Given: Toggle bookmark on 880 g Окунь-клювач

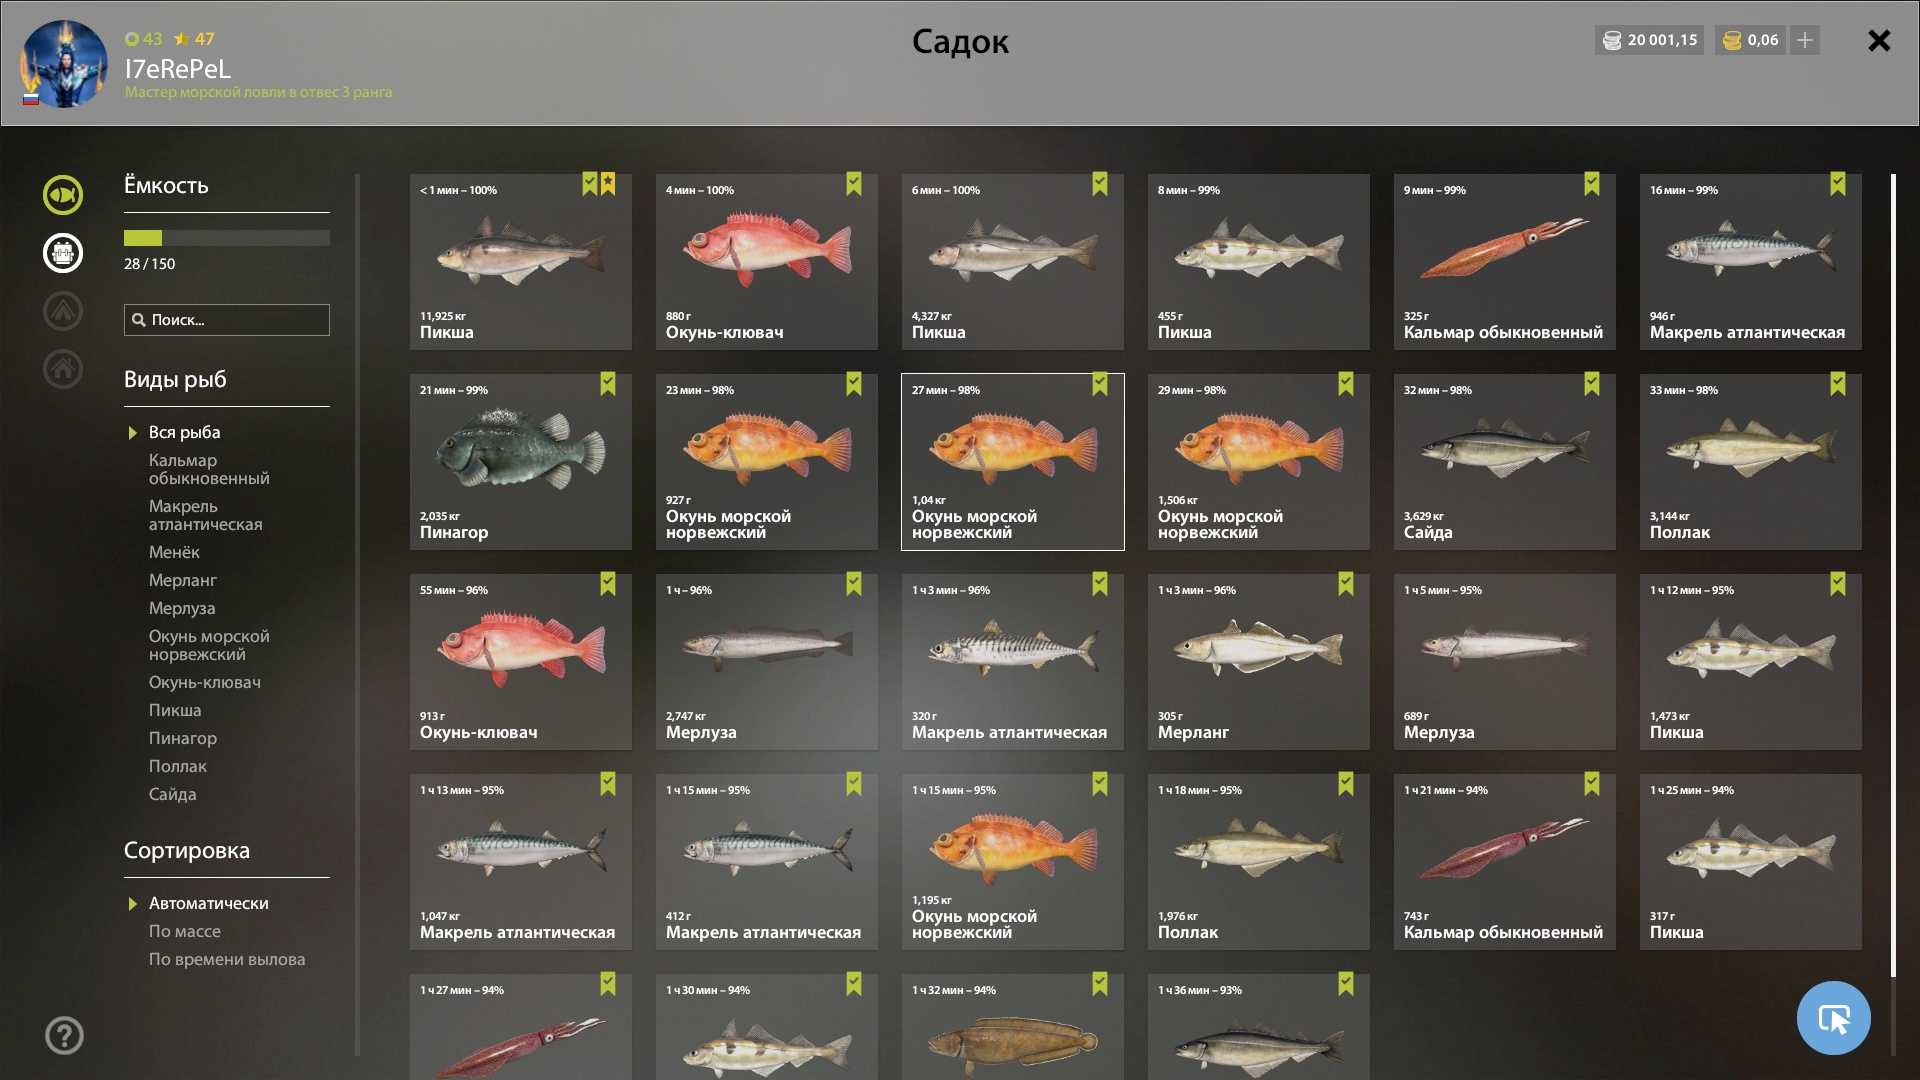Looking at the screenshot, I should click(854, 184).
